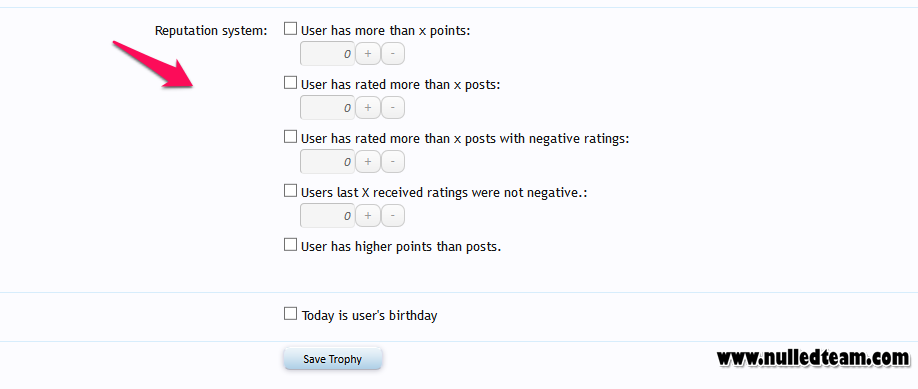The width and height of the screenshot is (918, 389).
Task: Click plus for 'last X received ratings' field
Action: [x=368, y=216]
